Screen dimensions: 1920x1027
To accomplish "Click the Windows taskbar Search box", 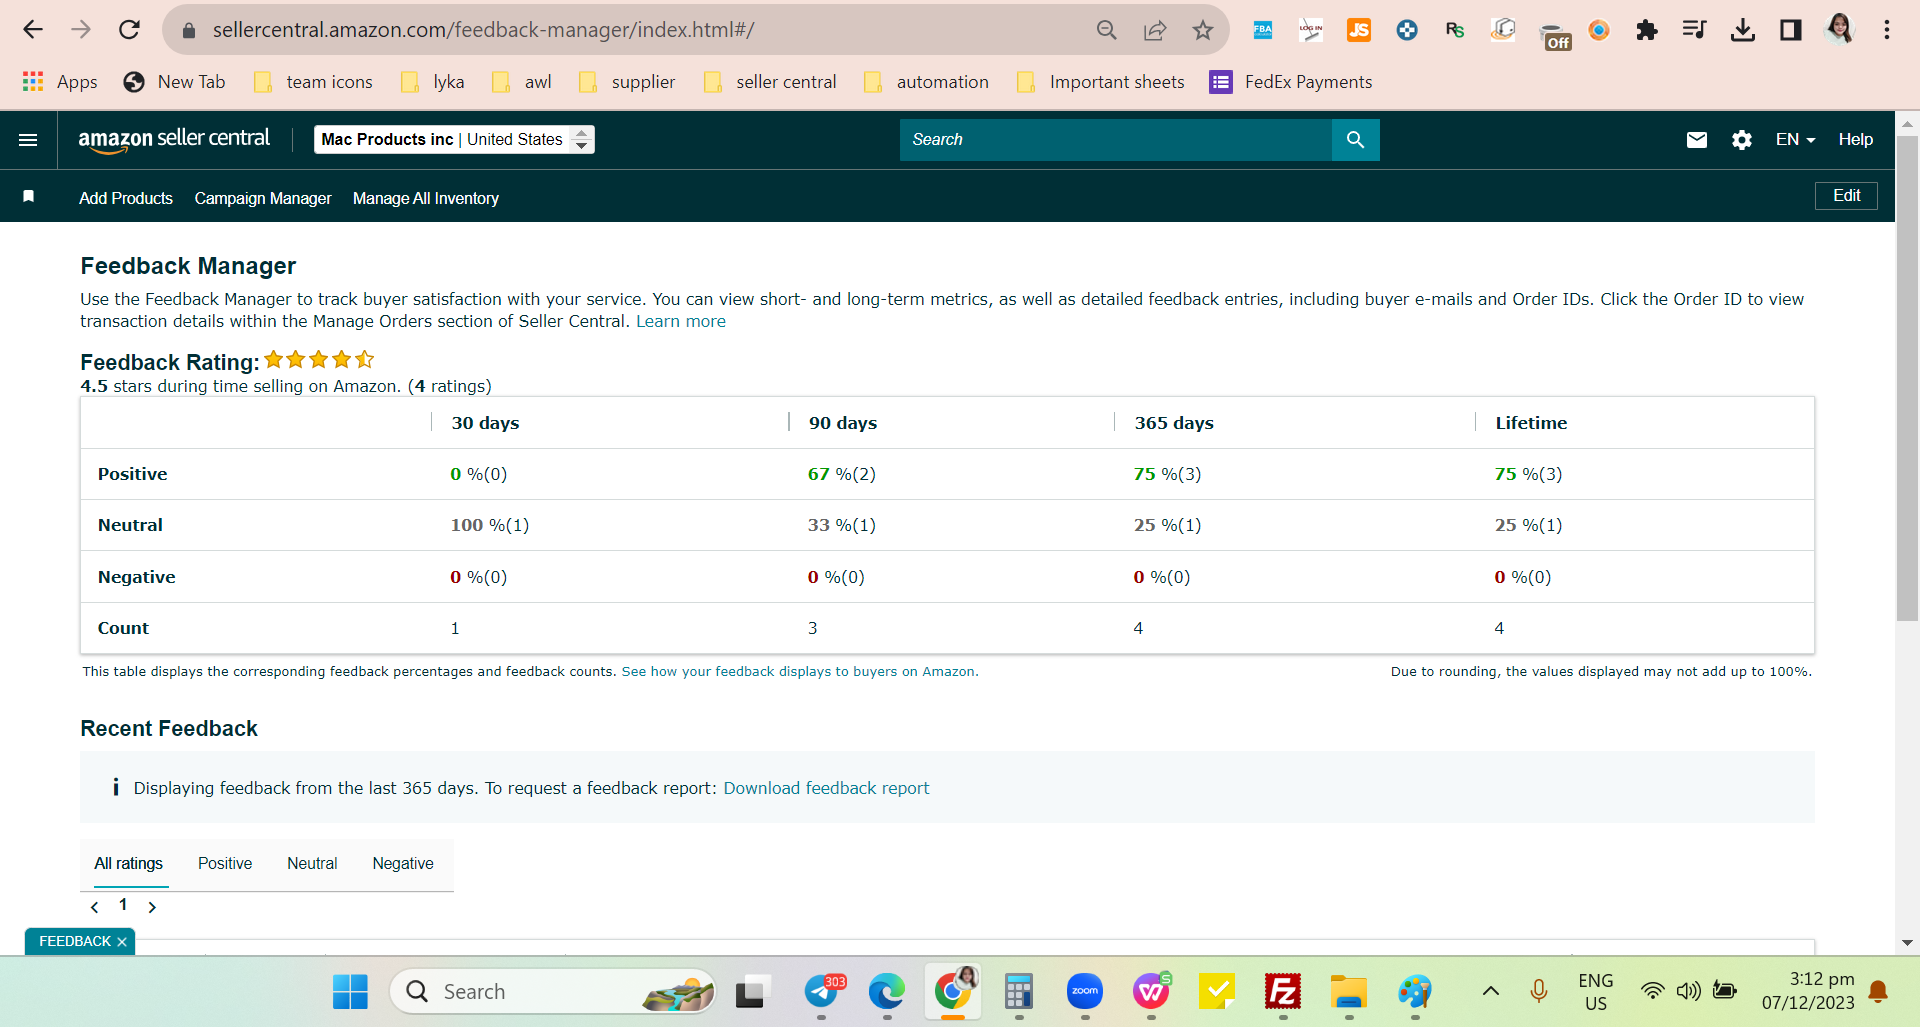I will pos(553,992).
